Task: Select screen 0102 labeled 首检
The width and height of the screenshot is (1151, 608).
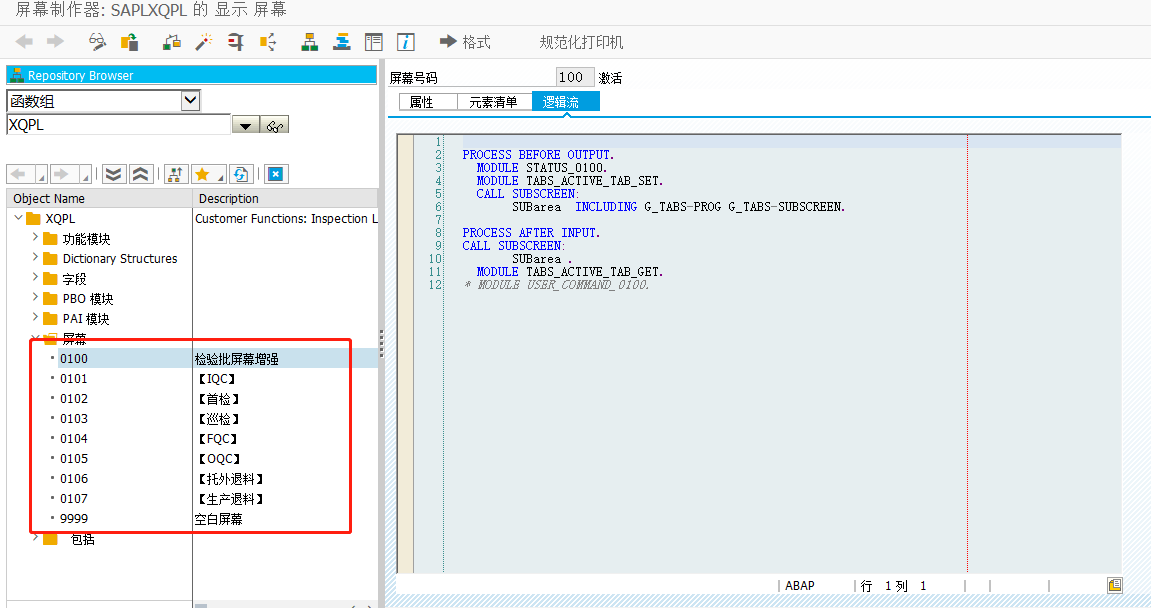Action: pos(73,398)
